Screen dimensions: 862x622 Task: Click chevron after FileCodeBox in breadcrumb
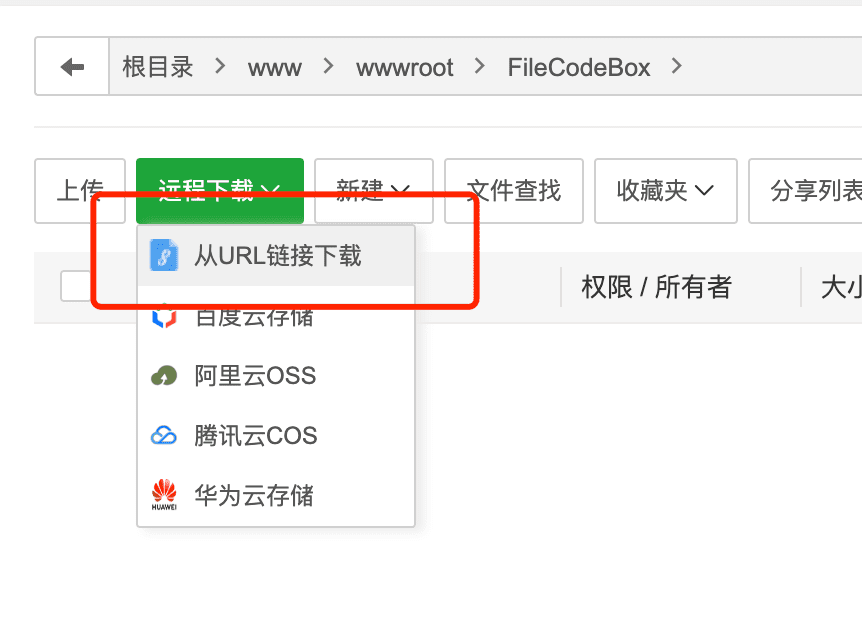click(x=677, y=67)
